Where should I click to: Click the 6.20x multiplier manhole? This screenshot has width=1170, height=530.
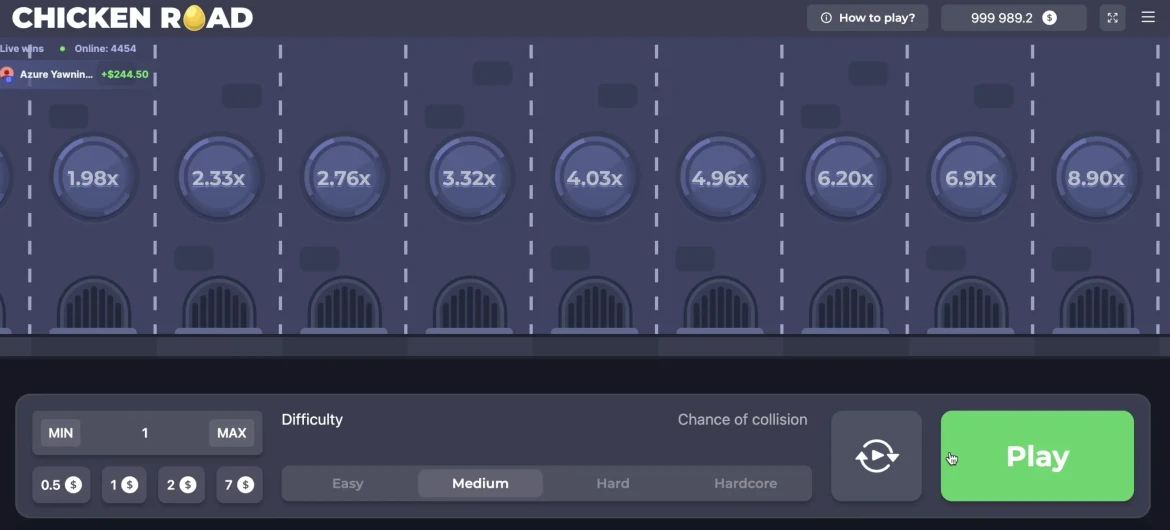coord(845,178)
